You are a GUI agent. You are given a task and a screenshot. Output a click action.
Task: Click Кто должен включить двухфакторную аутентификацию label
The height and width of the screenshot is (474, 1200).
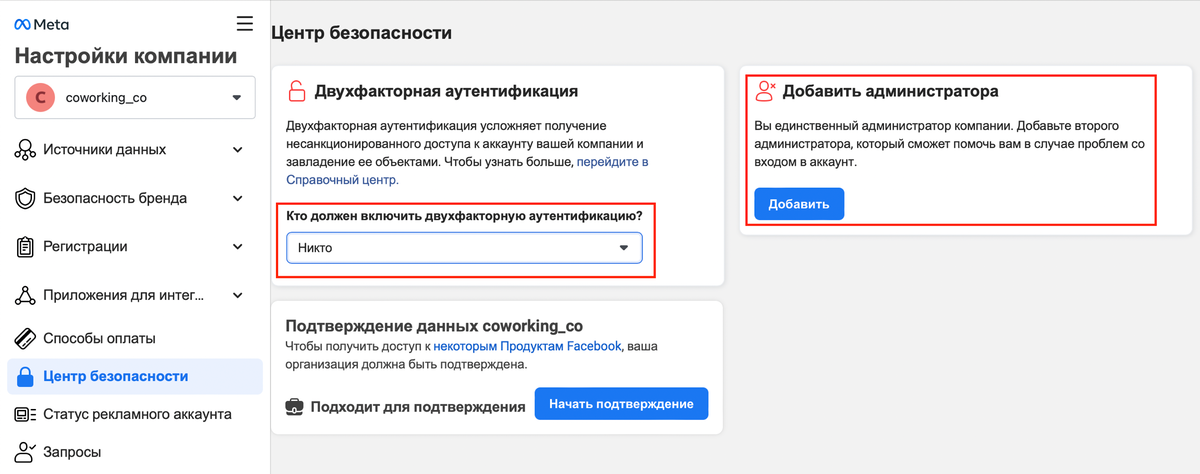[464, 215]
